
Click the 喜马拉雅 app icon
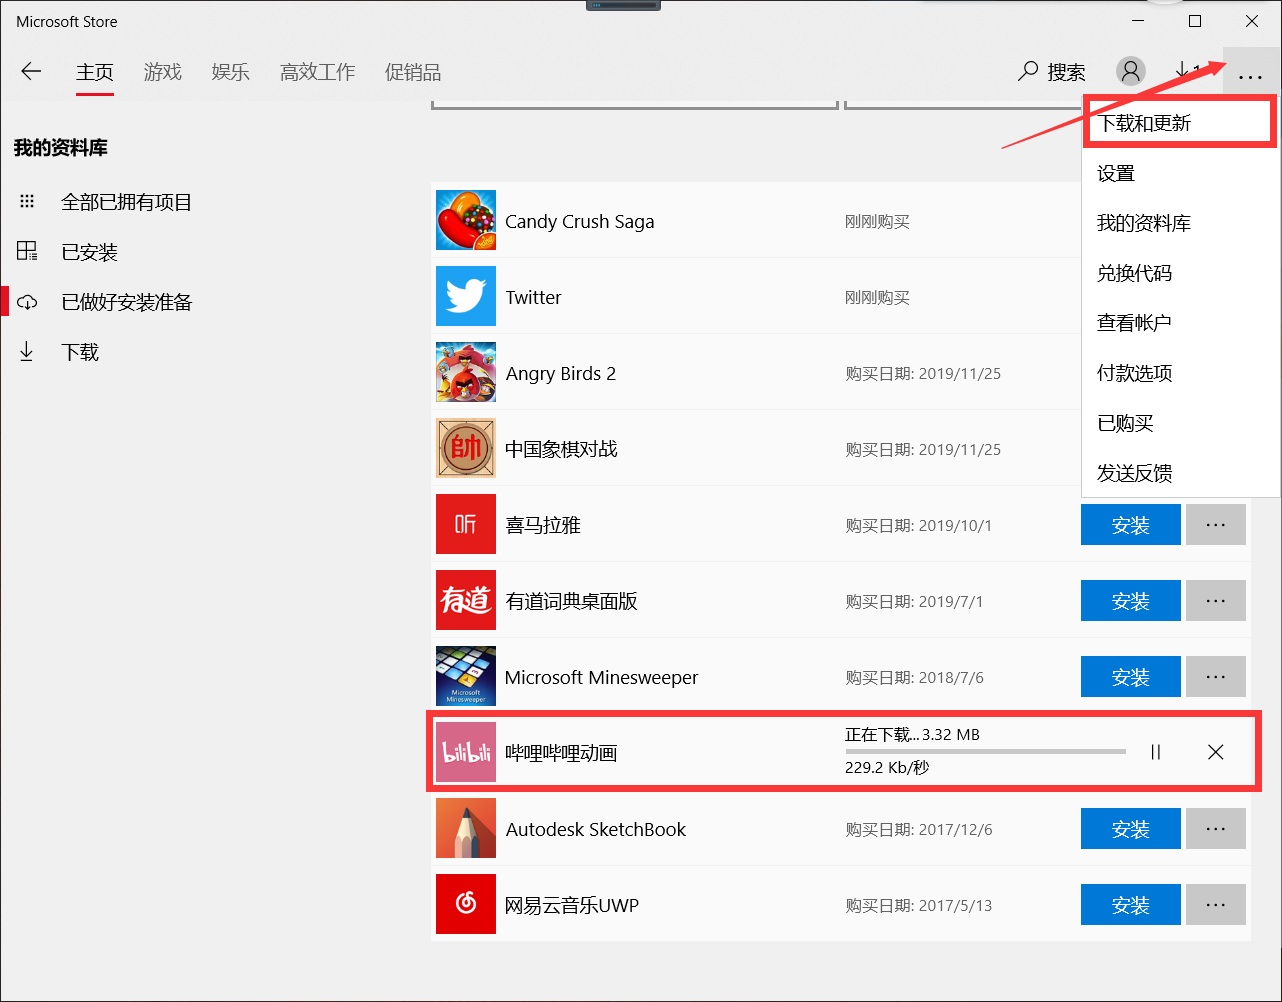point(466,524)
